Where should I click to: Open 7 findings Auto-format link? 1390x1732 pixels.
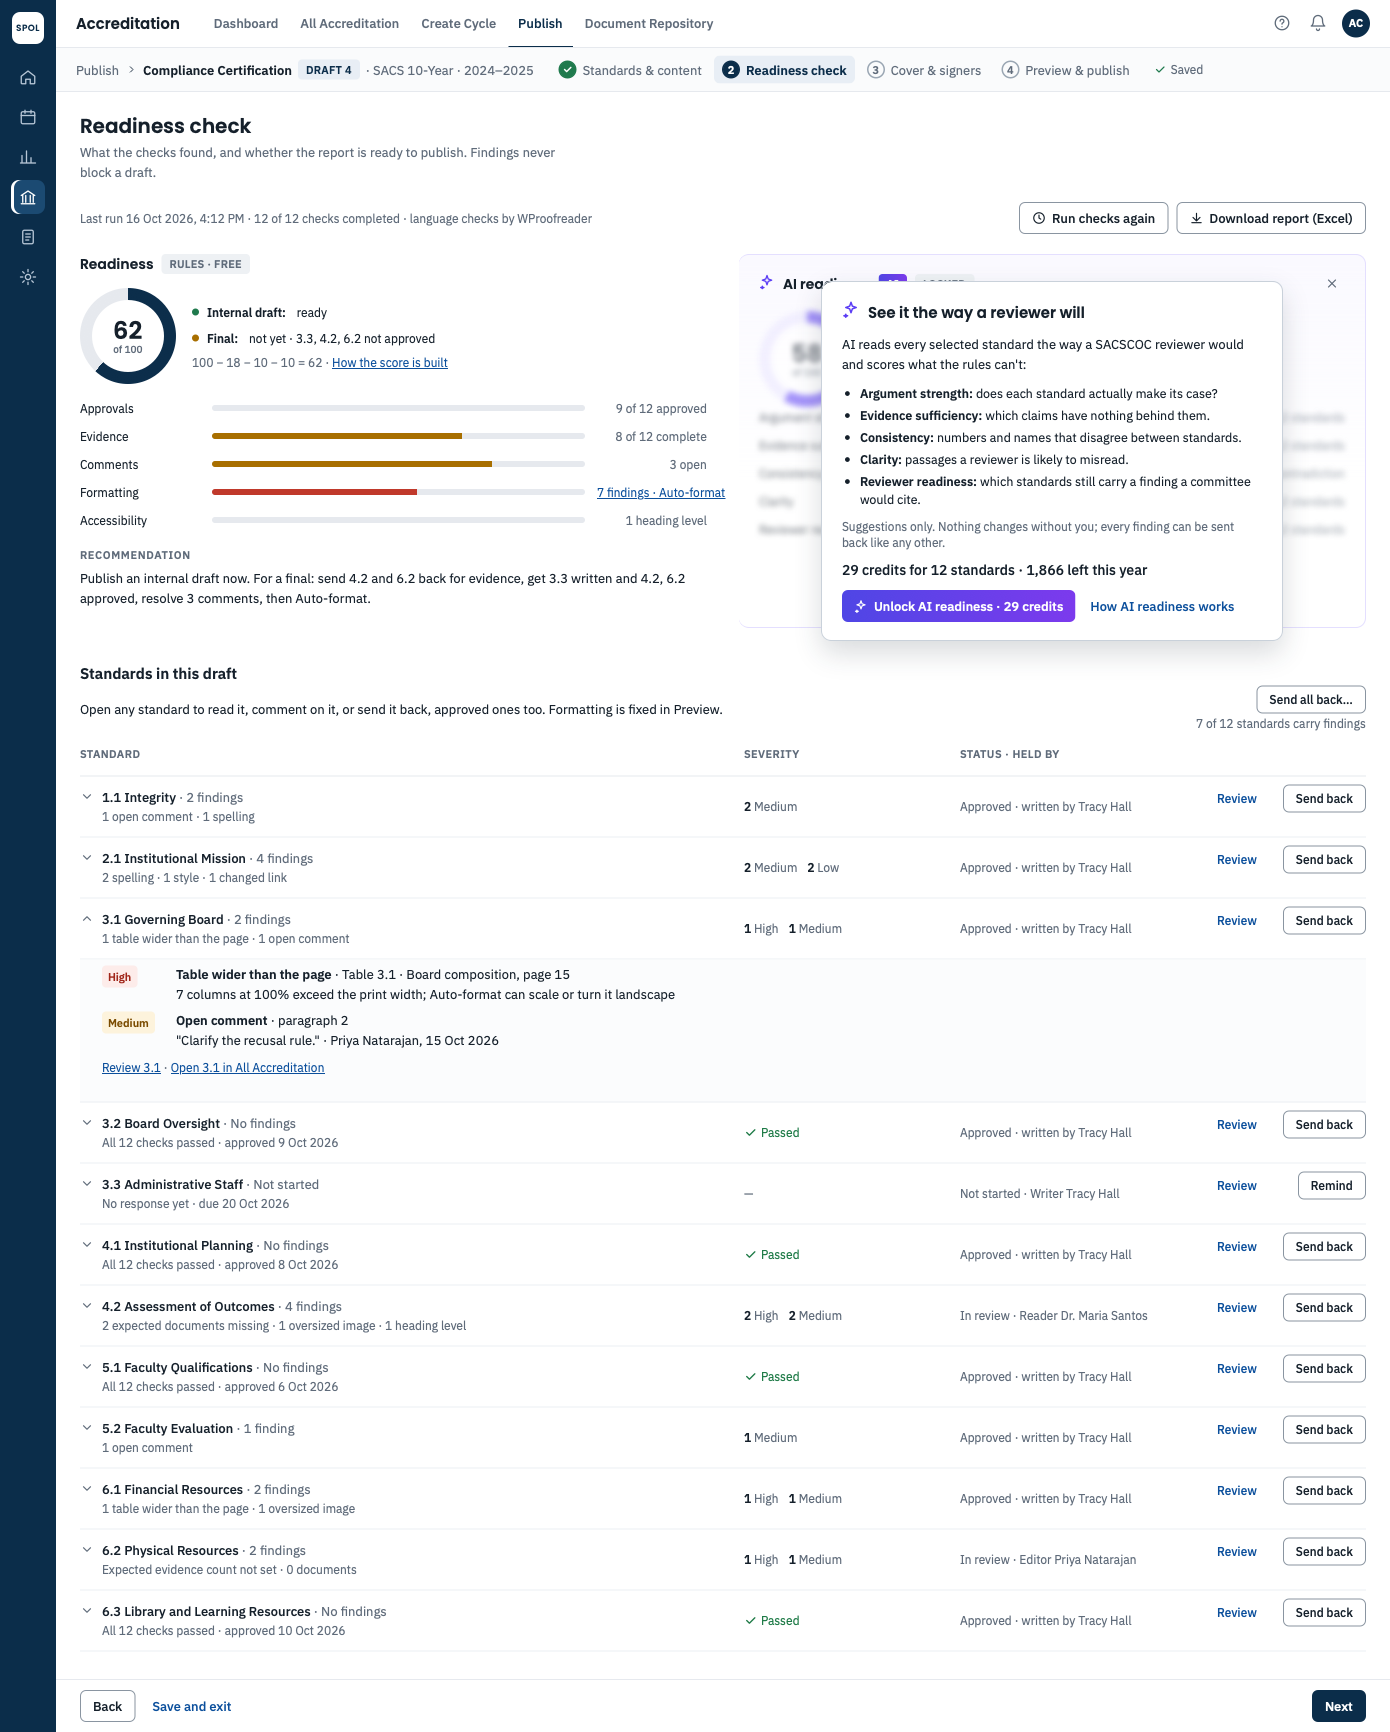pos(661,493)
